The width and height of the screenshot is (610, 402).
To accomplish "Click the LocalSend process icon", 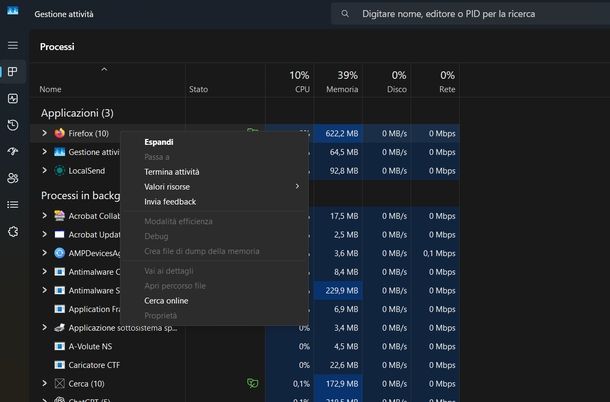I will click(x=60, y=171).
